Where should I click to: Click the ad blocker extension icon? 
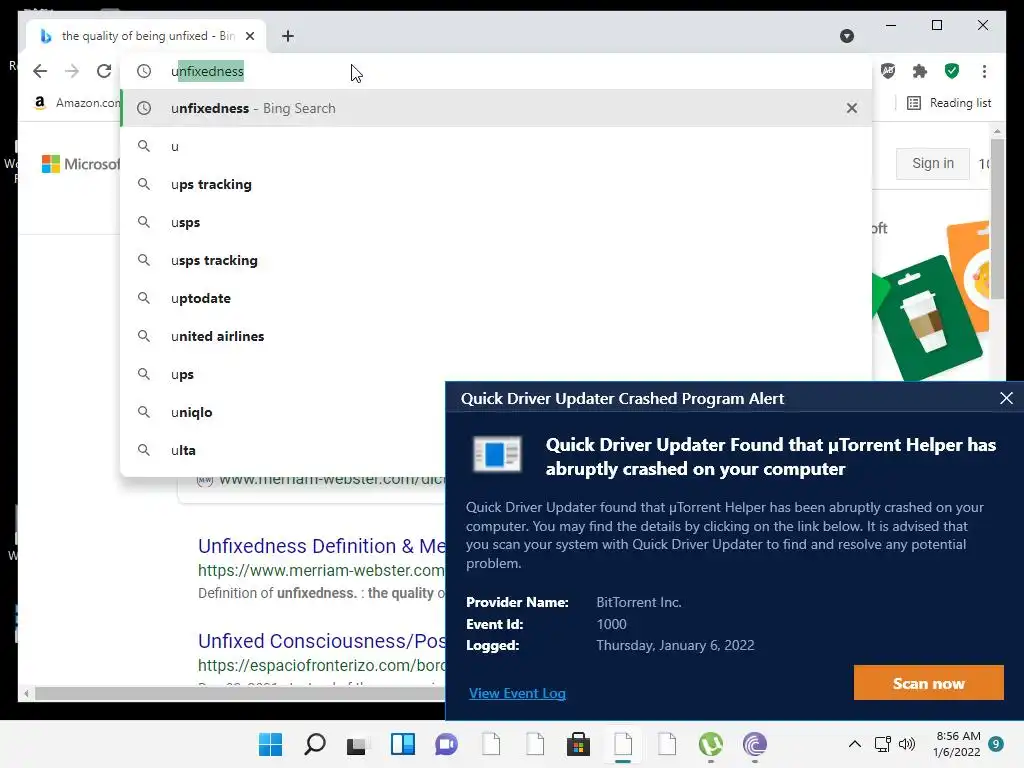[888, 71]
